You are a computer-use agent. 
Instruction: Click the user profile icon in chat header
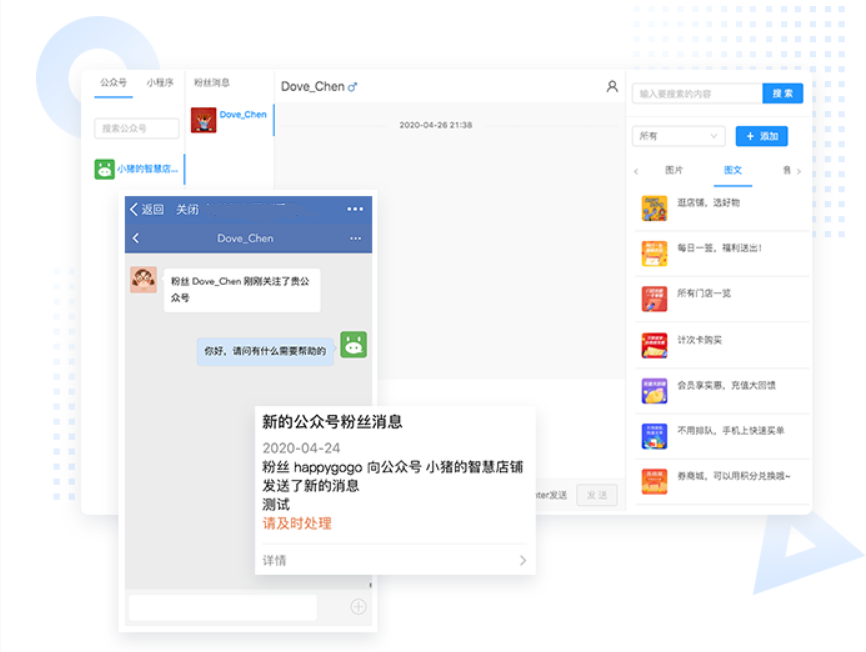coord(612,86)
